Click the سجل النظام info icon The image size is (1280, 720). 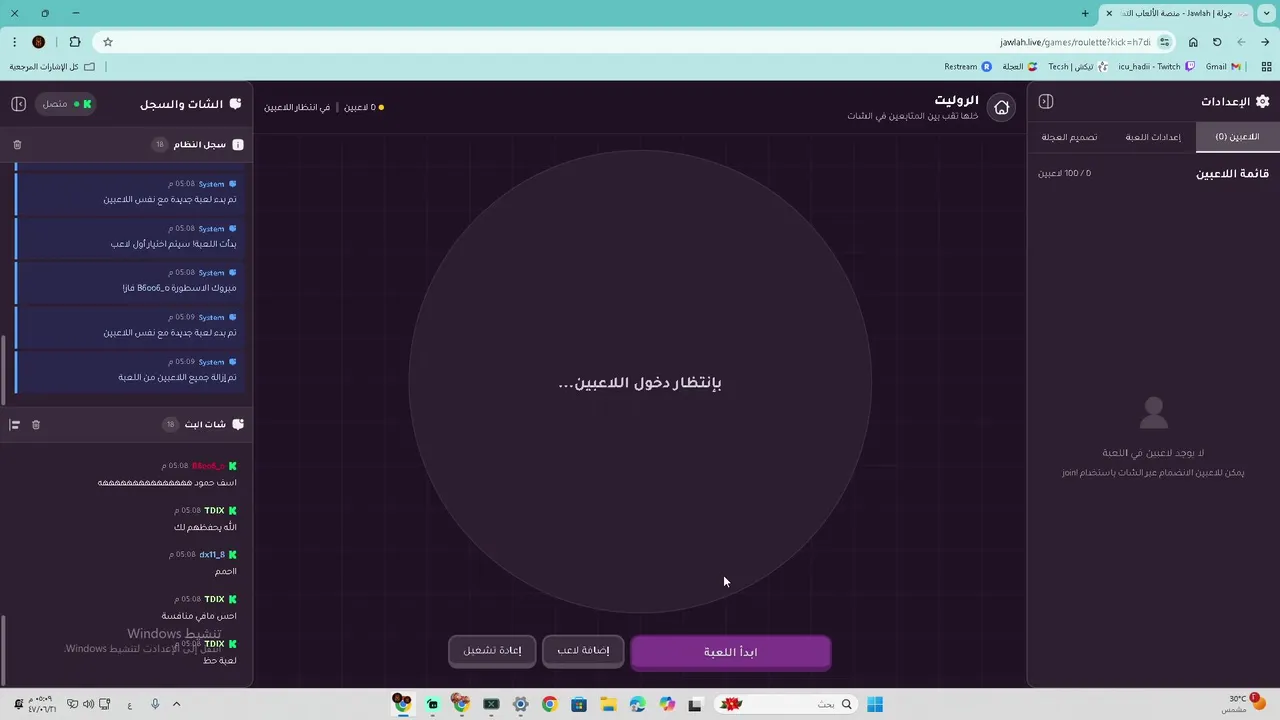pos(238,145)
